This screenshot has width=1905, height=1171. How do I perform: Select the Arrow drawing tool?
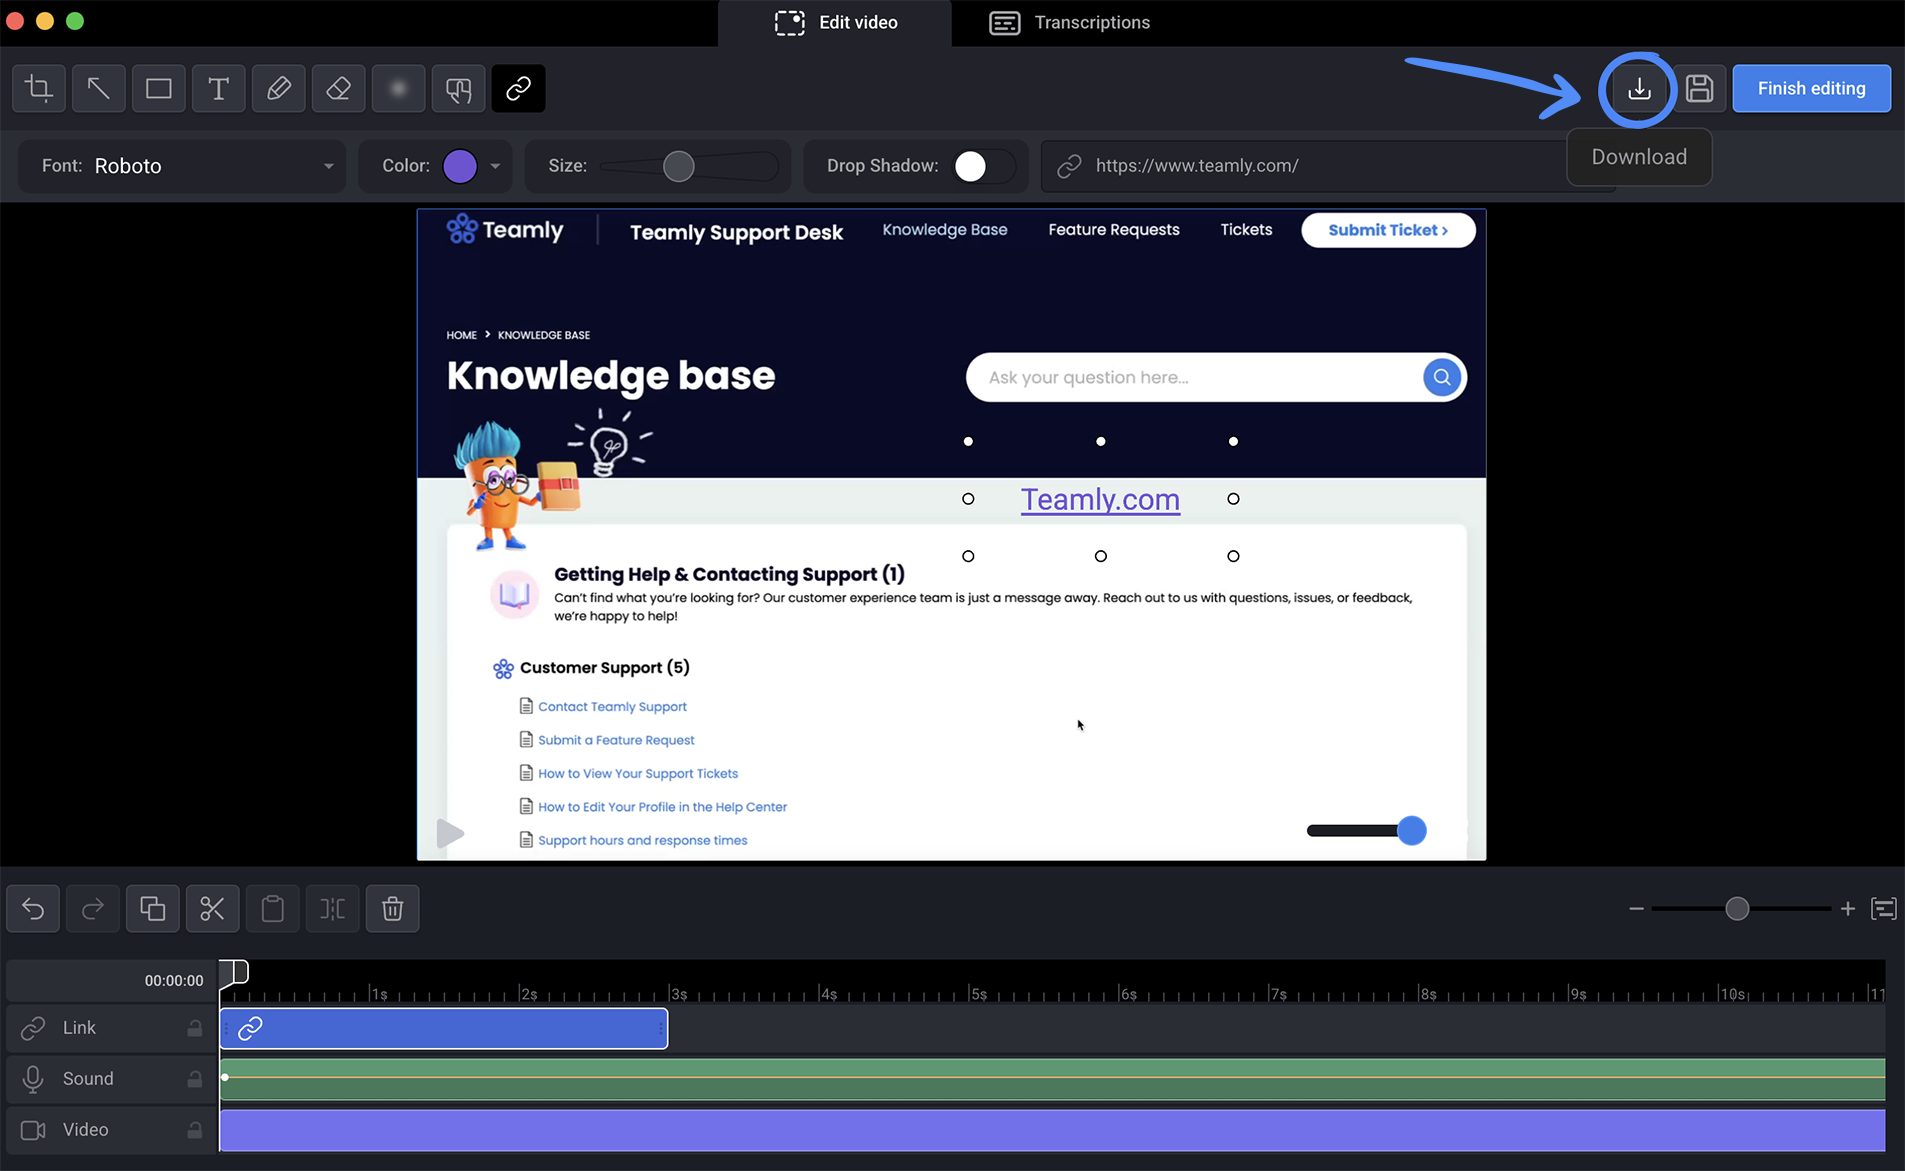[98, 88]
